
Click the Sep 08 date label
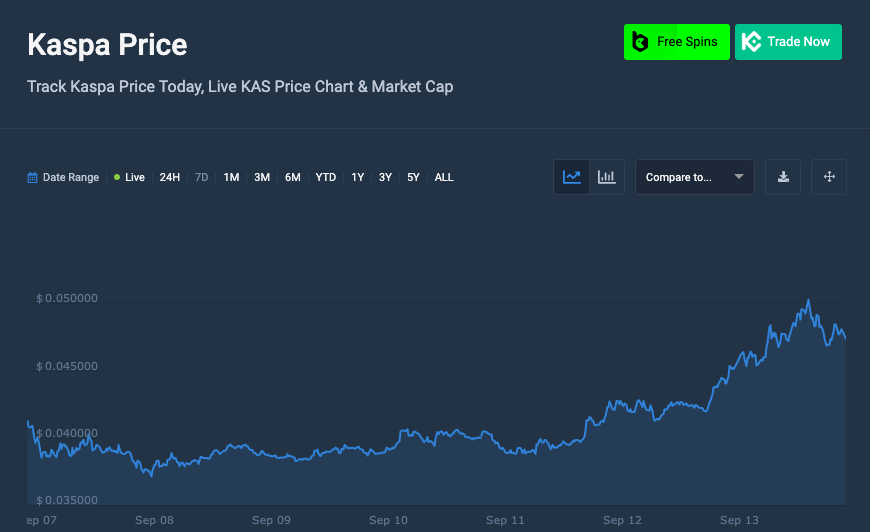click(154, 520)
